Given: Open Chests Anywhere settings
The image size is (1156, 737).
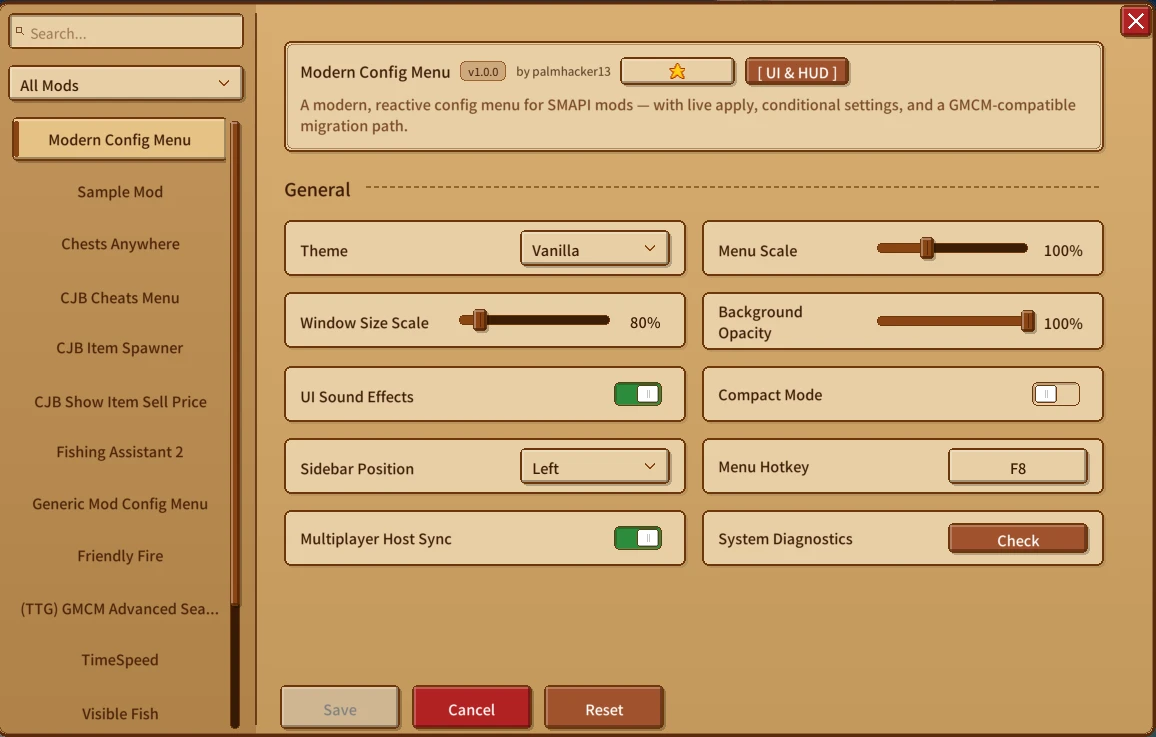Looking at the screenshot, I should [120, 244].
